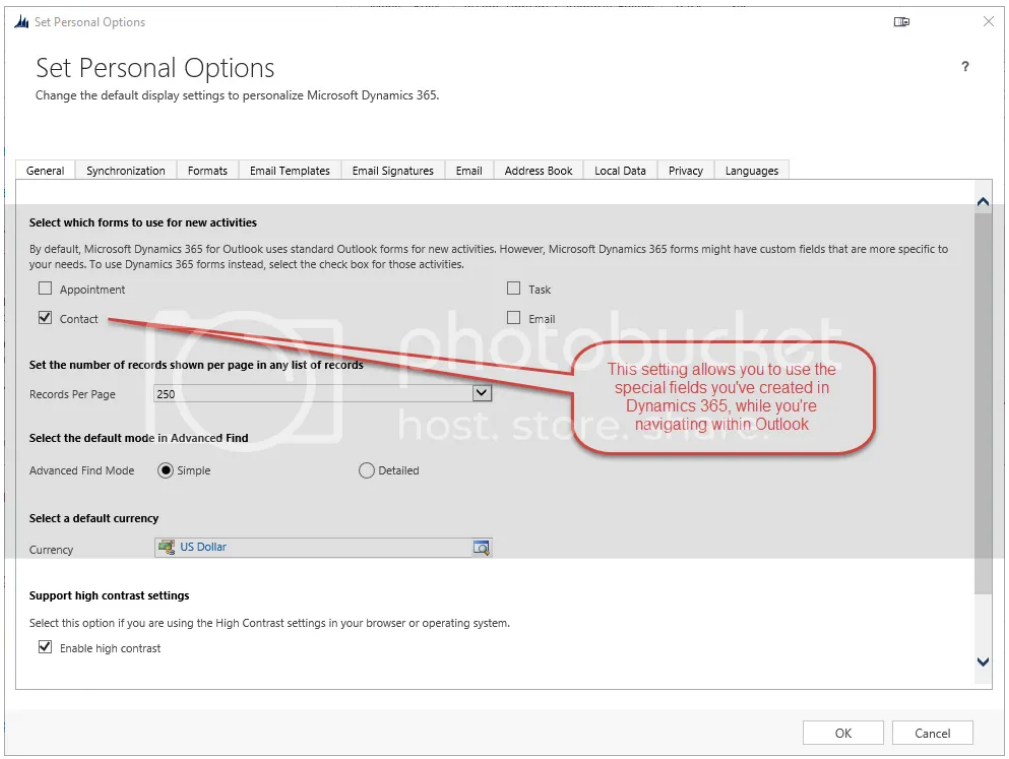Click the Cancel button
Screen dimensions: 1009x759
pos(932,733)
